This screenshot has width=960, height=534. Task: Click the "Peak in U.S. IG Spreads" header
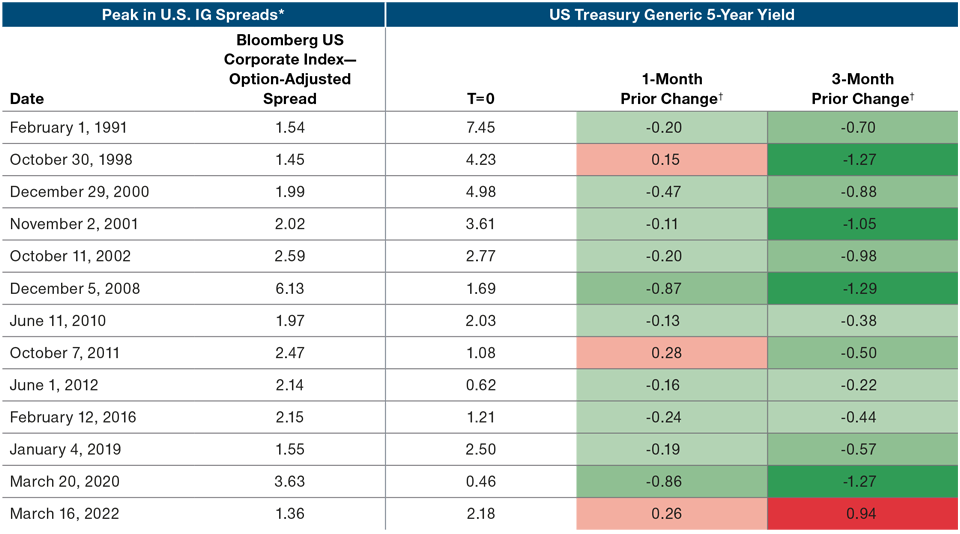(x=192, y=14)
